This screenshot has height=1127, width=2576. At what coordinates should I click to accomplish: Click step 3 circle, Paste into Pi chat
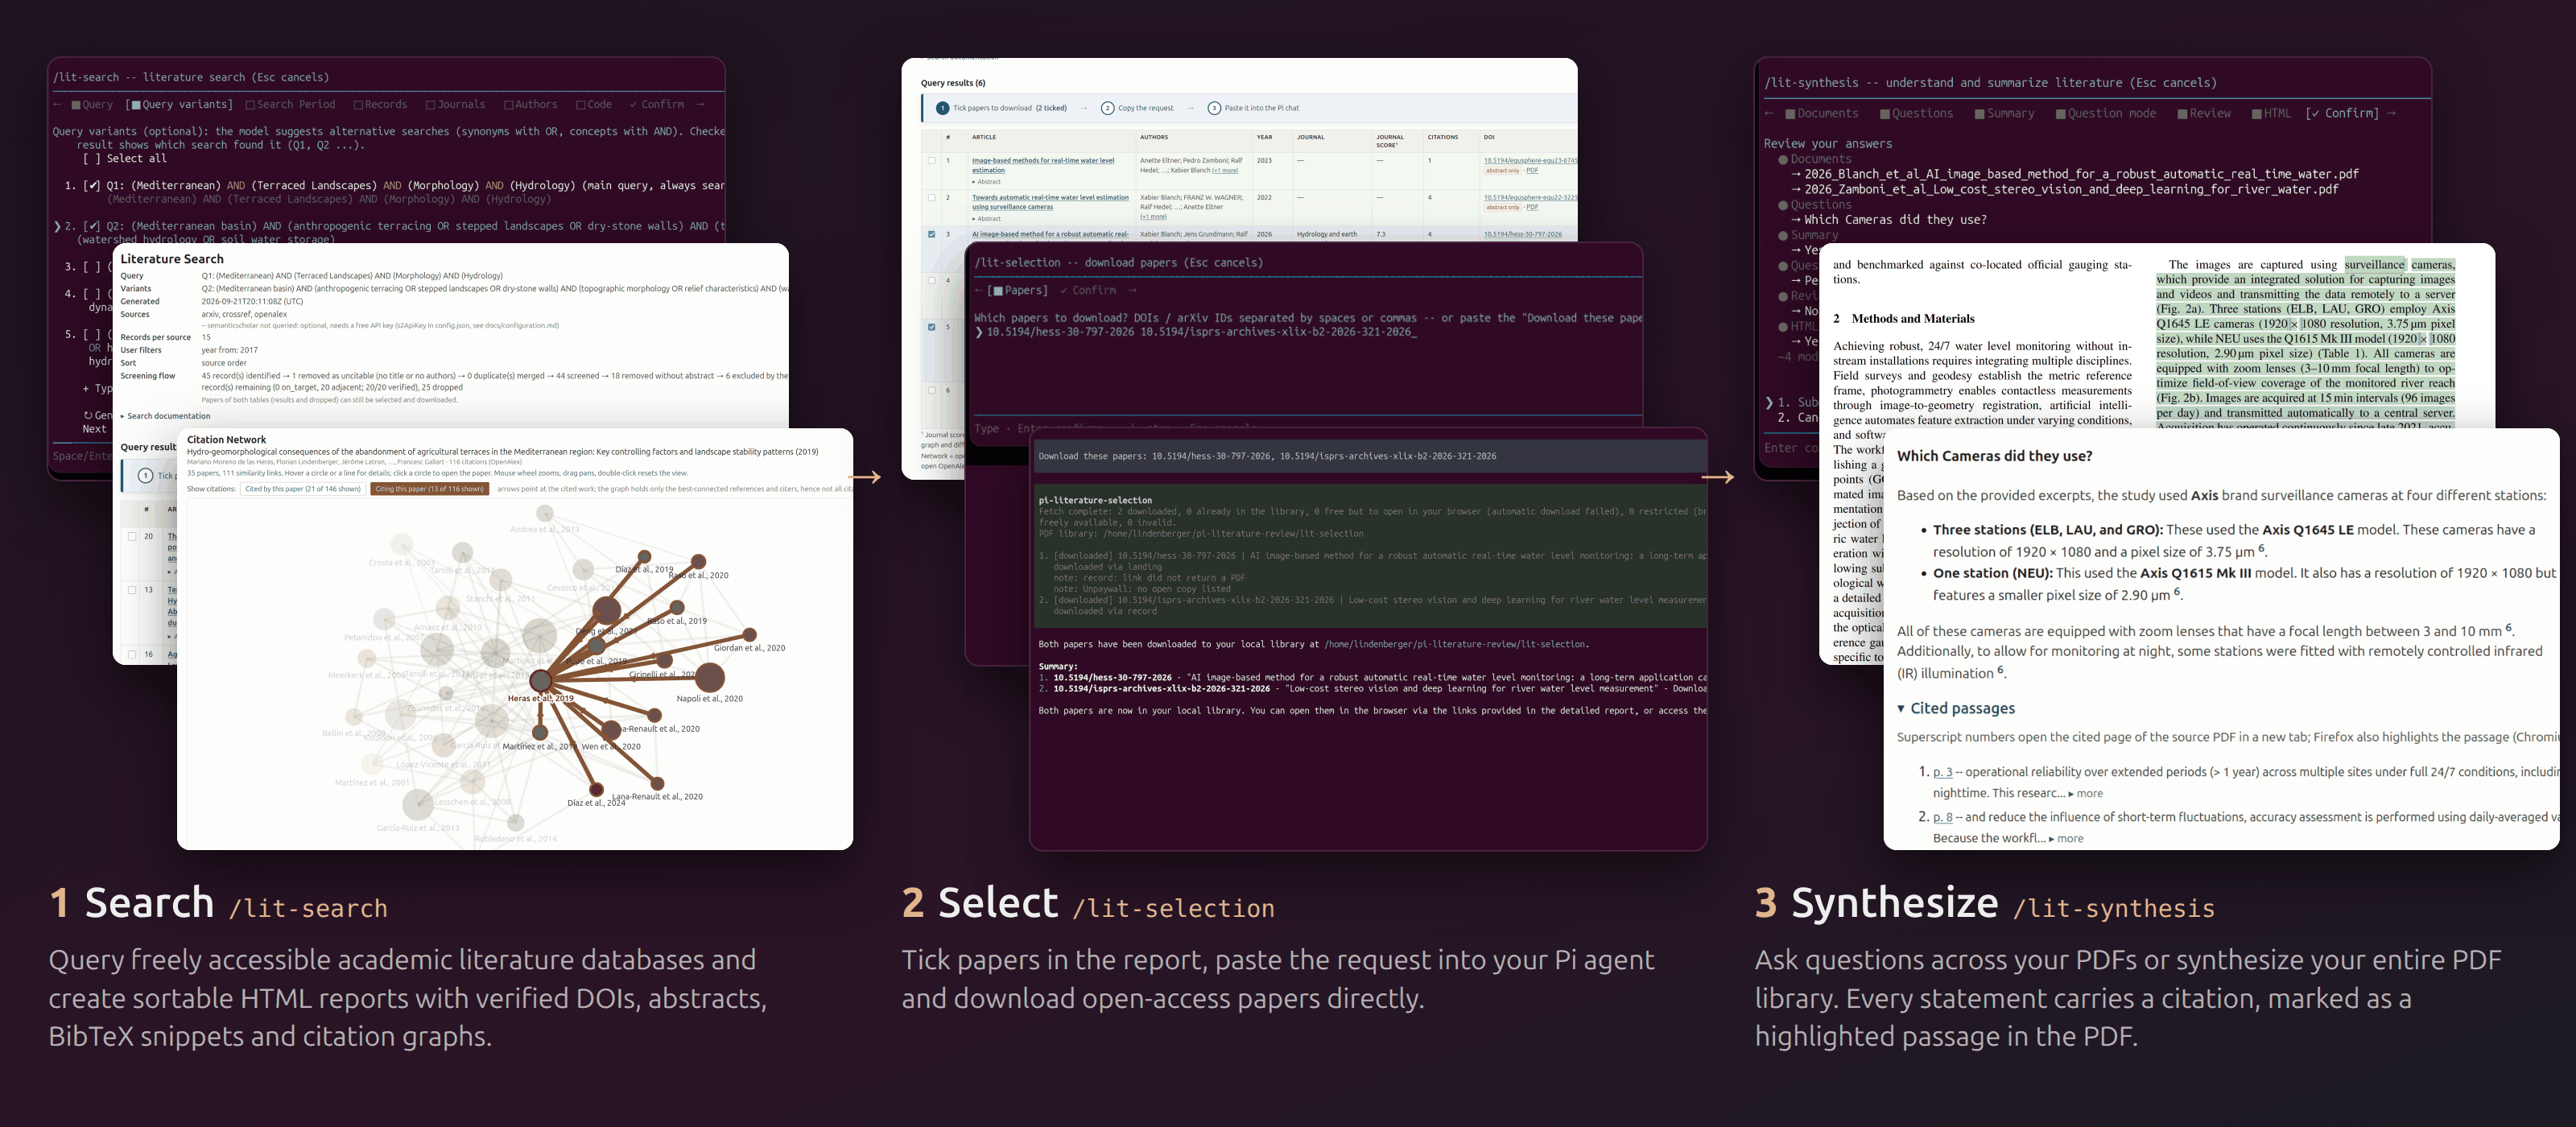(x=1214, y=108)
